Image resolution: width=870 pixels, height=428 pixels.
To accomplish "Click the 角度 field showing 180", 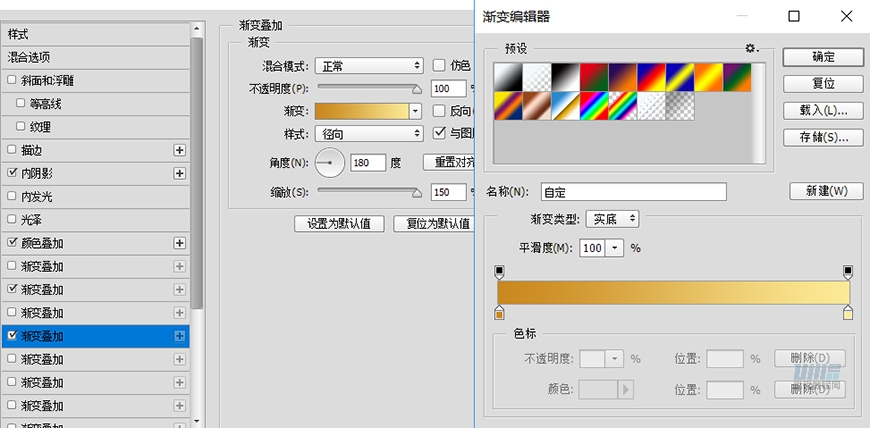I will (x=368, y=163).
